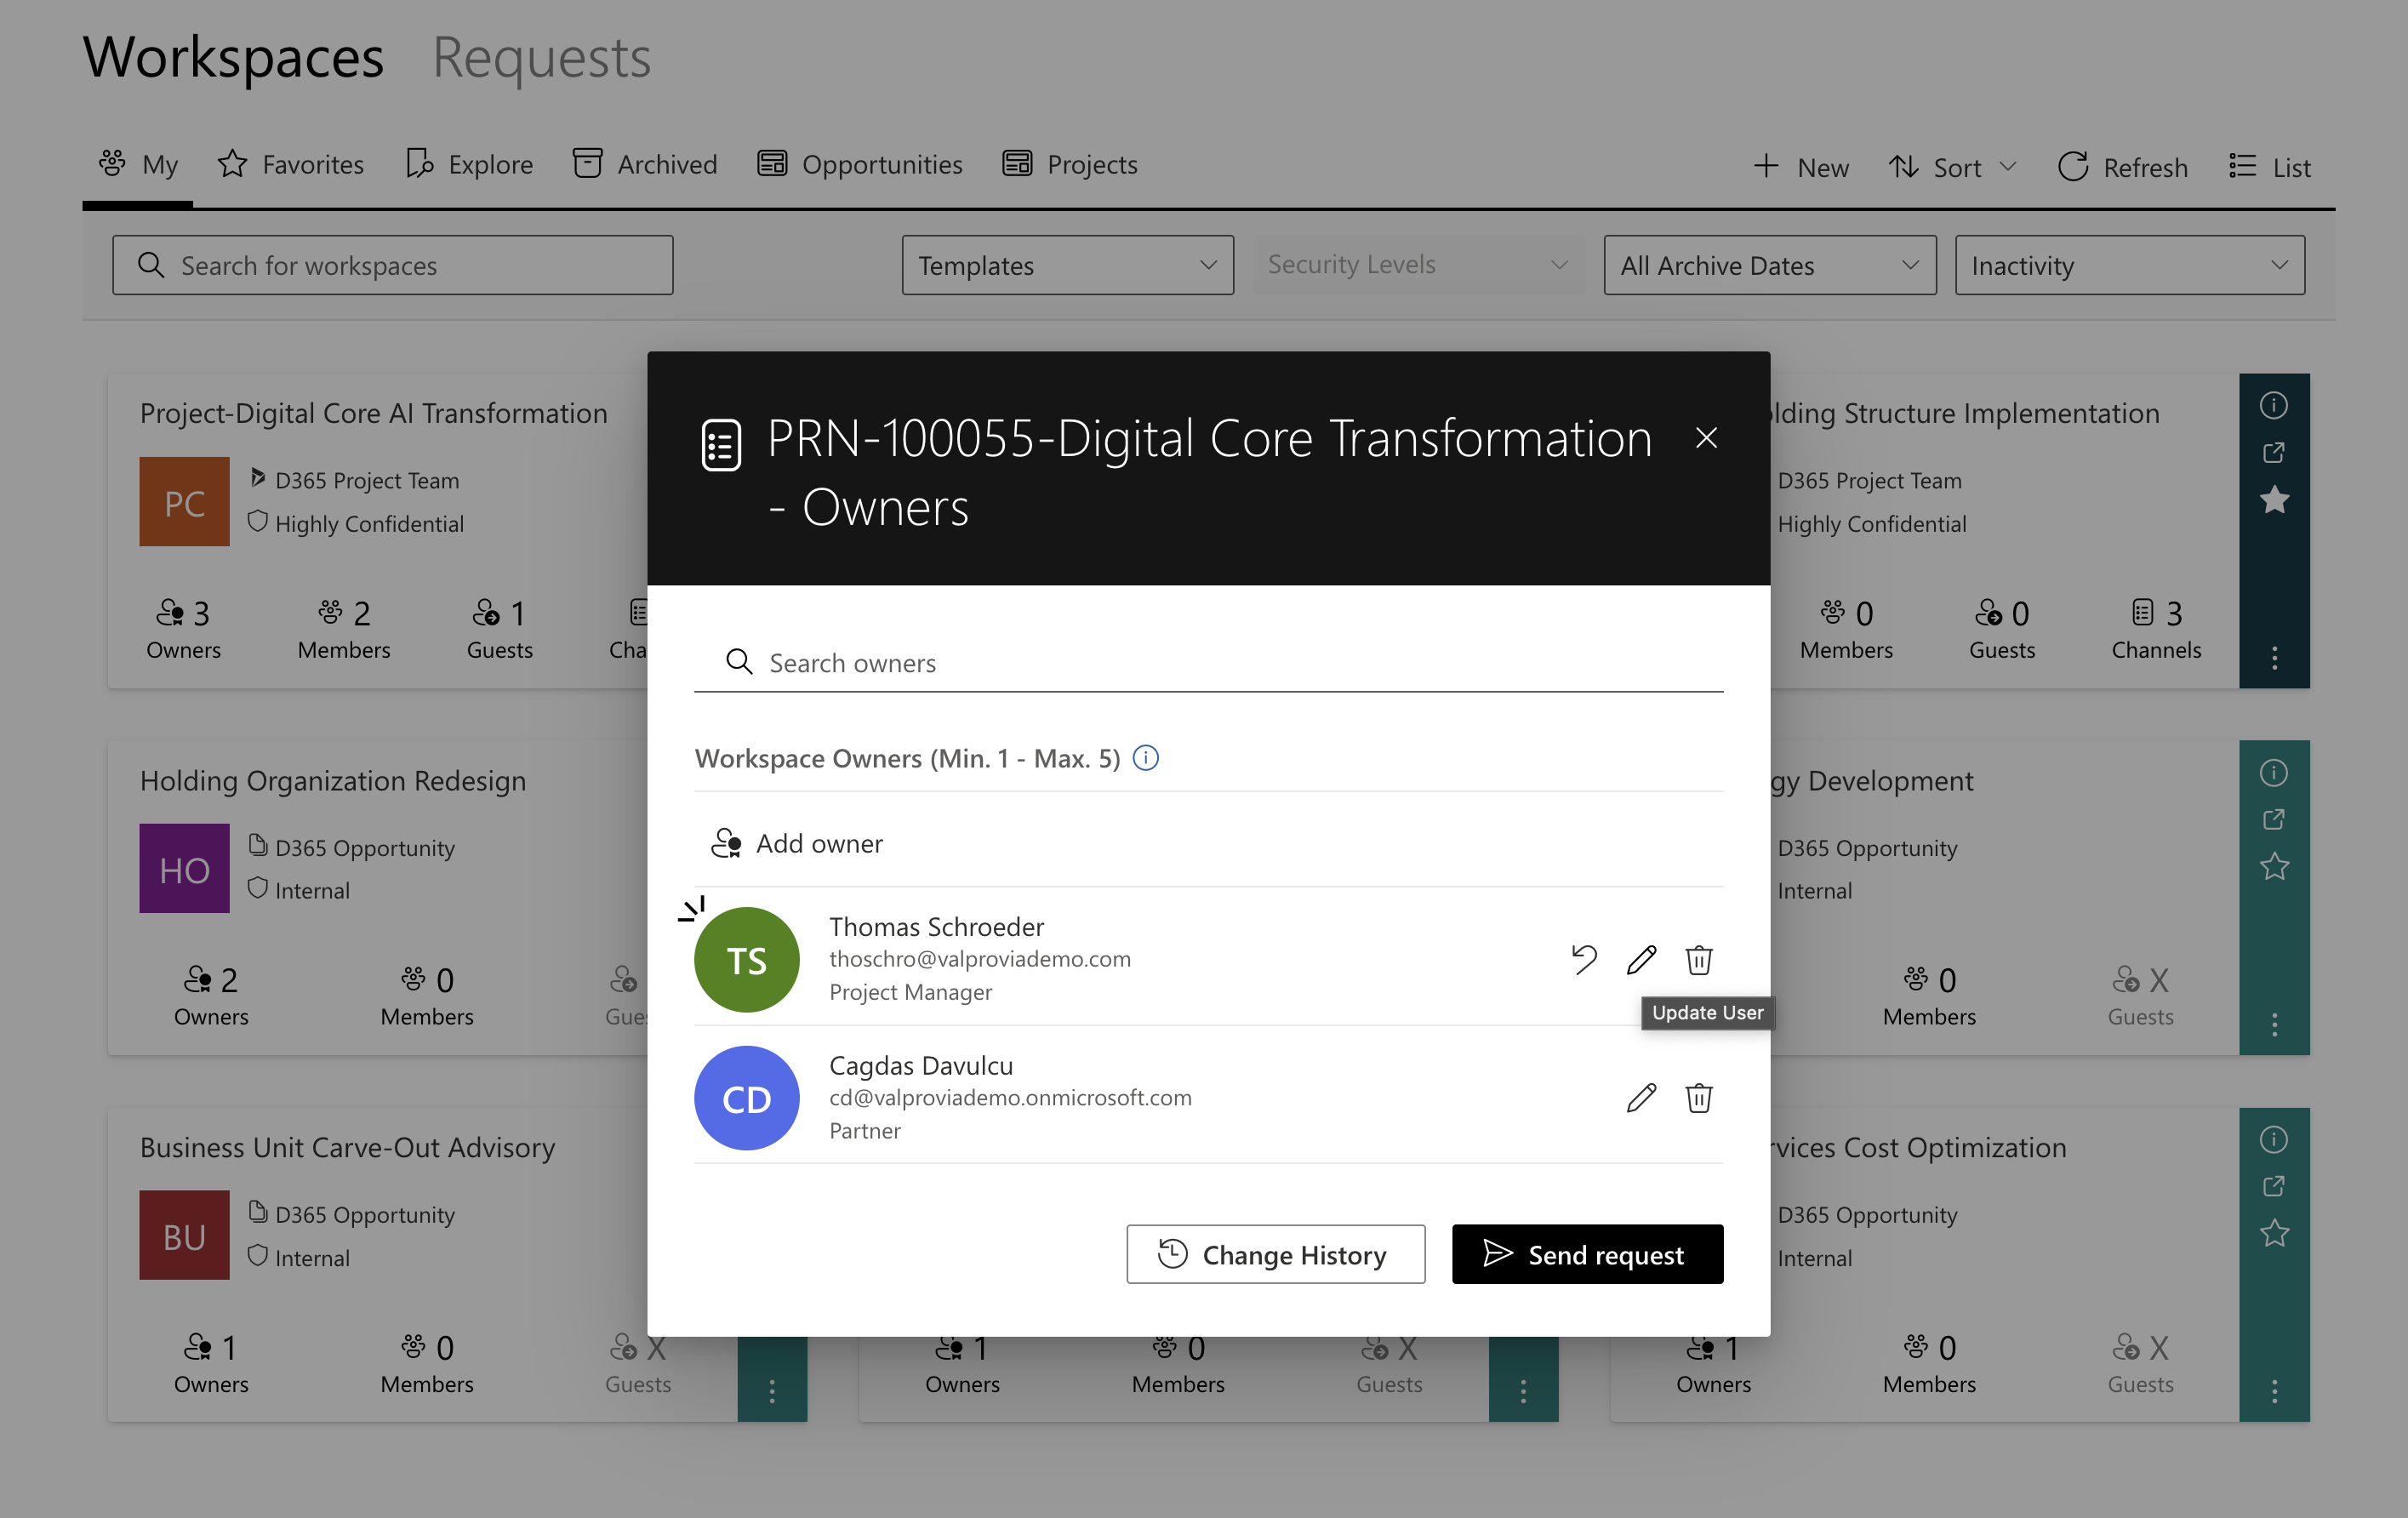Click info icon beside Workspace Owners heading
This screenshot has width=2408, height=1518.
pos(1145,758)
